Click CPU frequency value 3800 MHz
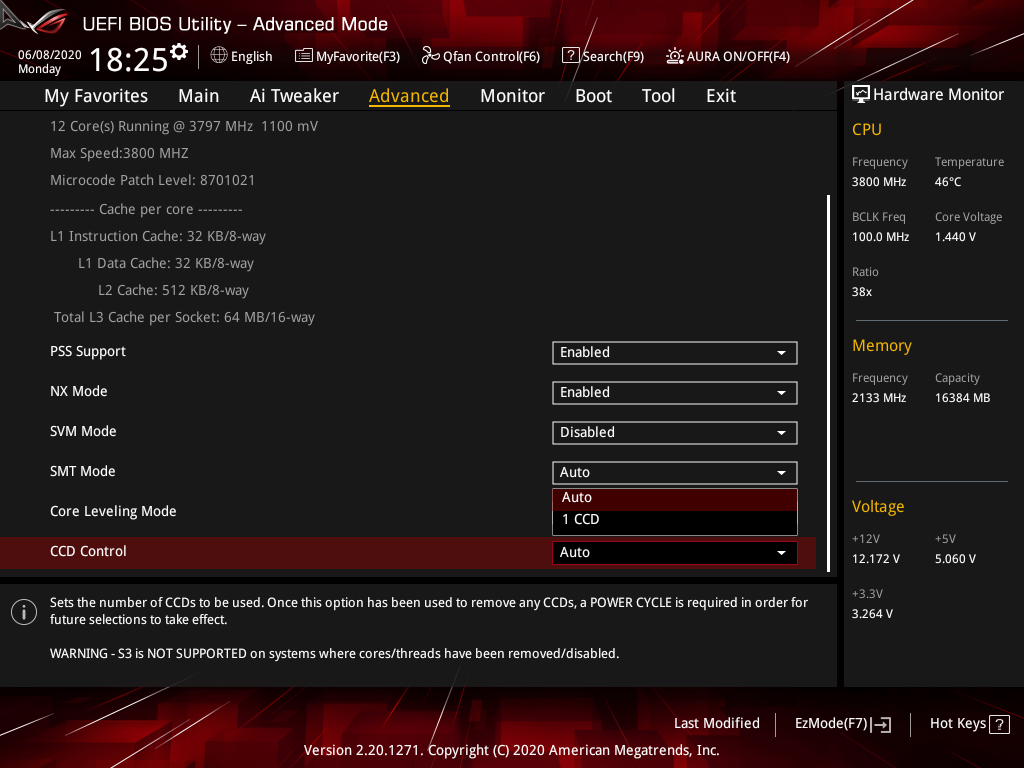This screenshot has width=1024, height=768. pyautogui.click(x=878, y=182)
